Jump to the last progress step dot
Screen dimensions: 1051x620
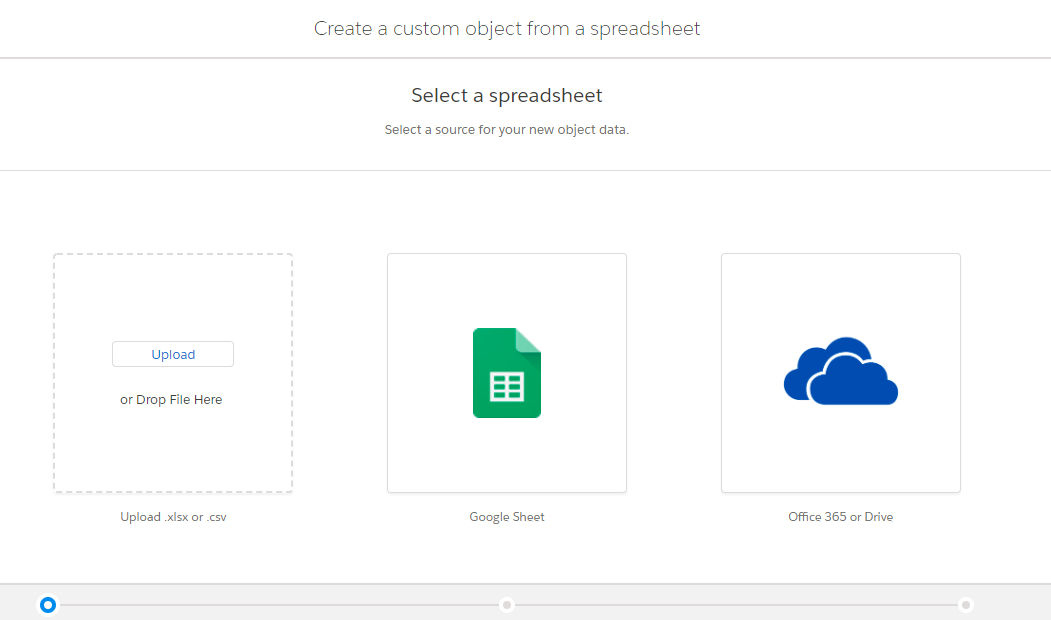(966, 605)
